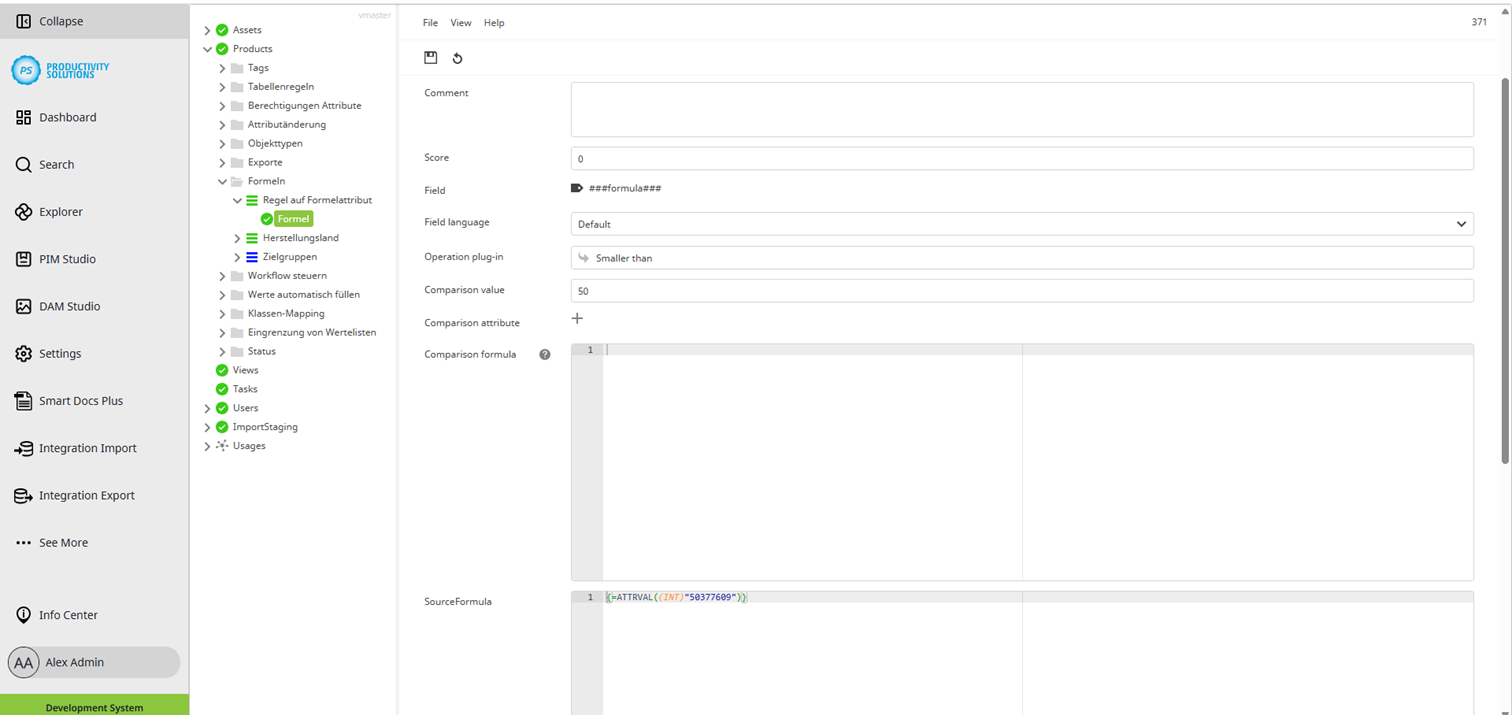1512x715 pixels.
Task: Click the Alex Admin user avatar
Action: [x=23, y=662]
